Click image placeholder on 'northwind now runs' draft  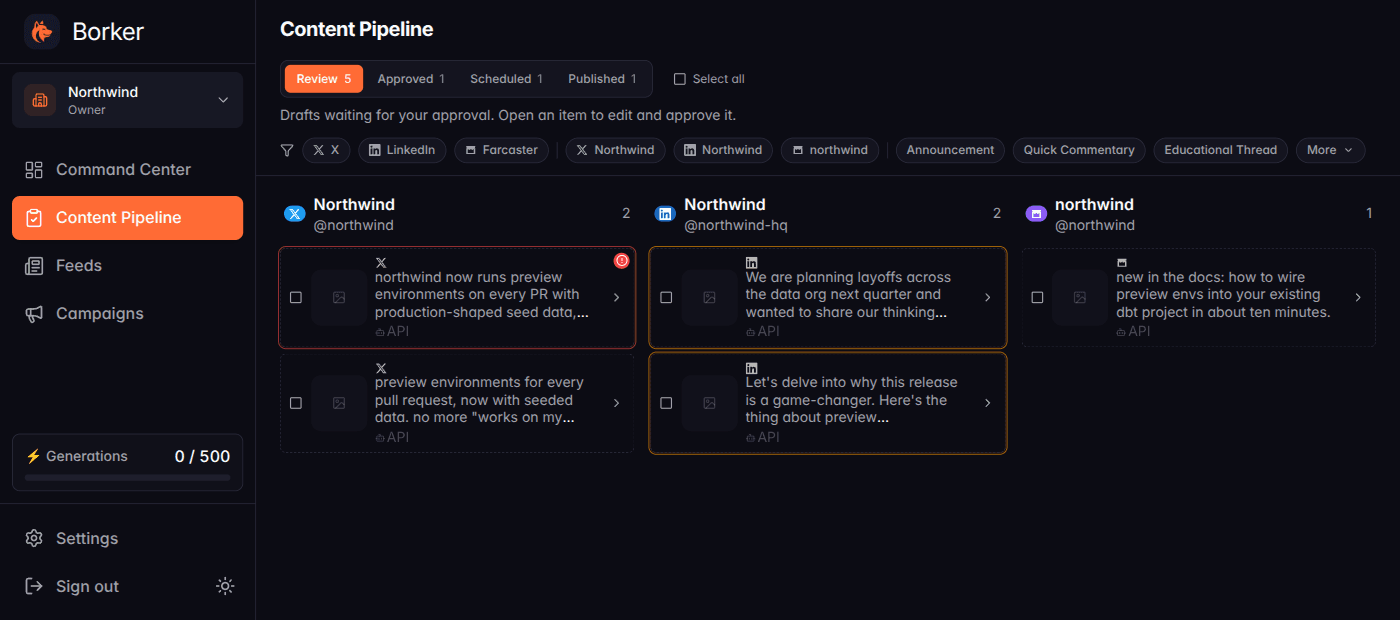339,298
